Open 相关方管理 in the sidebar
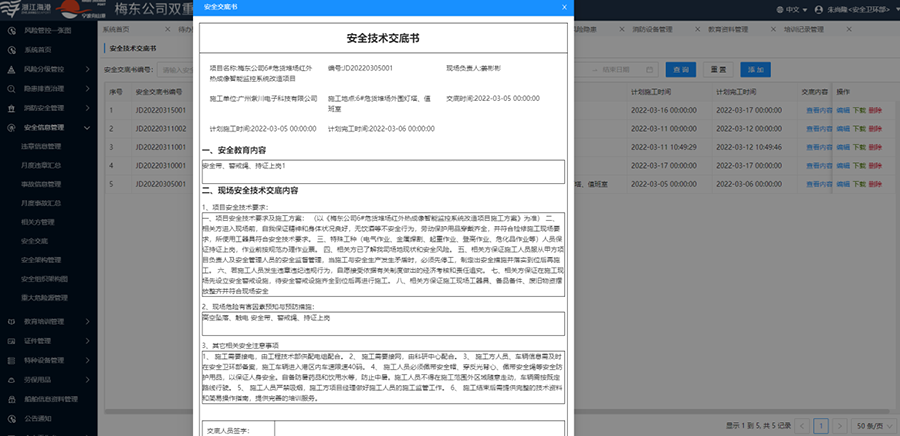 tap(37, 222)
